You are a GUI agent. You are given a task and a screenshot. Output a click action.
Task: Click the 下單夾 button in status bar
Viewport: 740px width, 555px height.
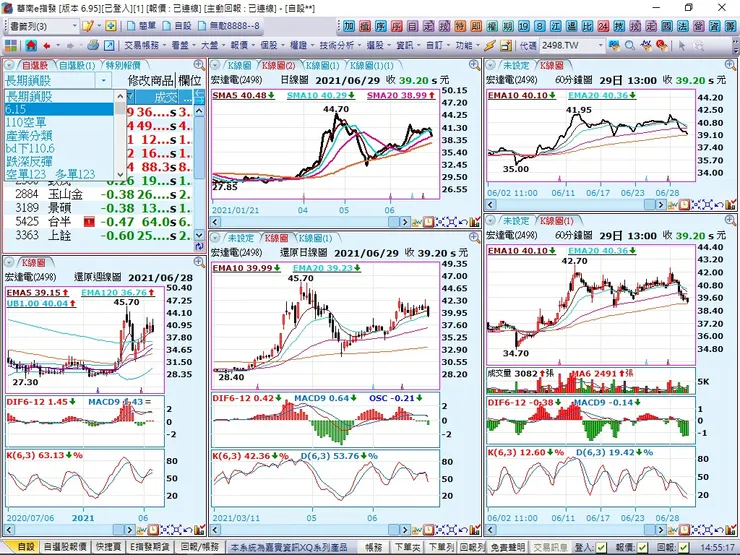pyautogui.click(x=407, y=547)
